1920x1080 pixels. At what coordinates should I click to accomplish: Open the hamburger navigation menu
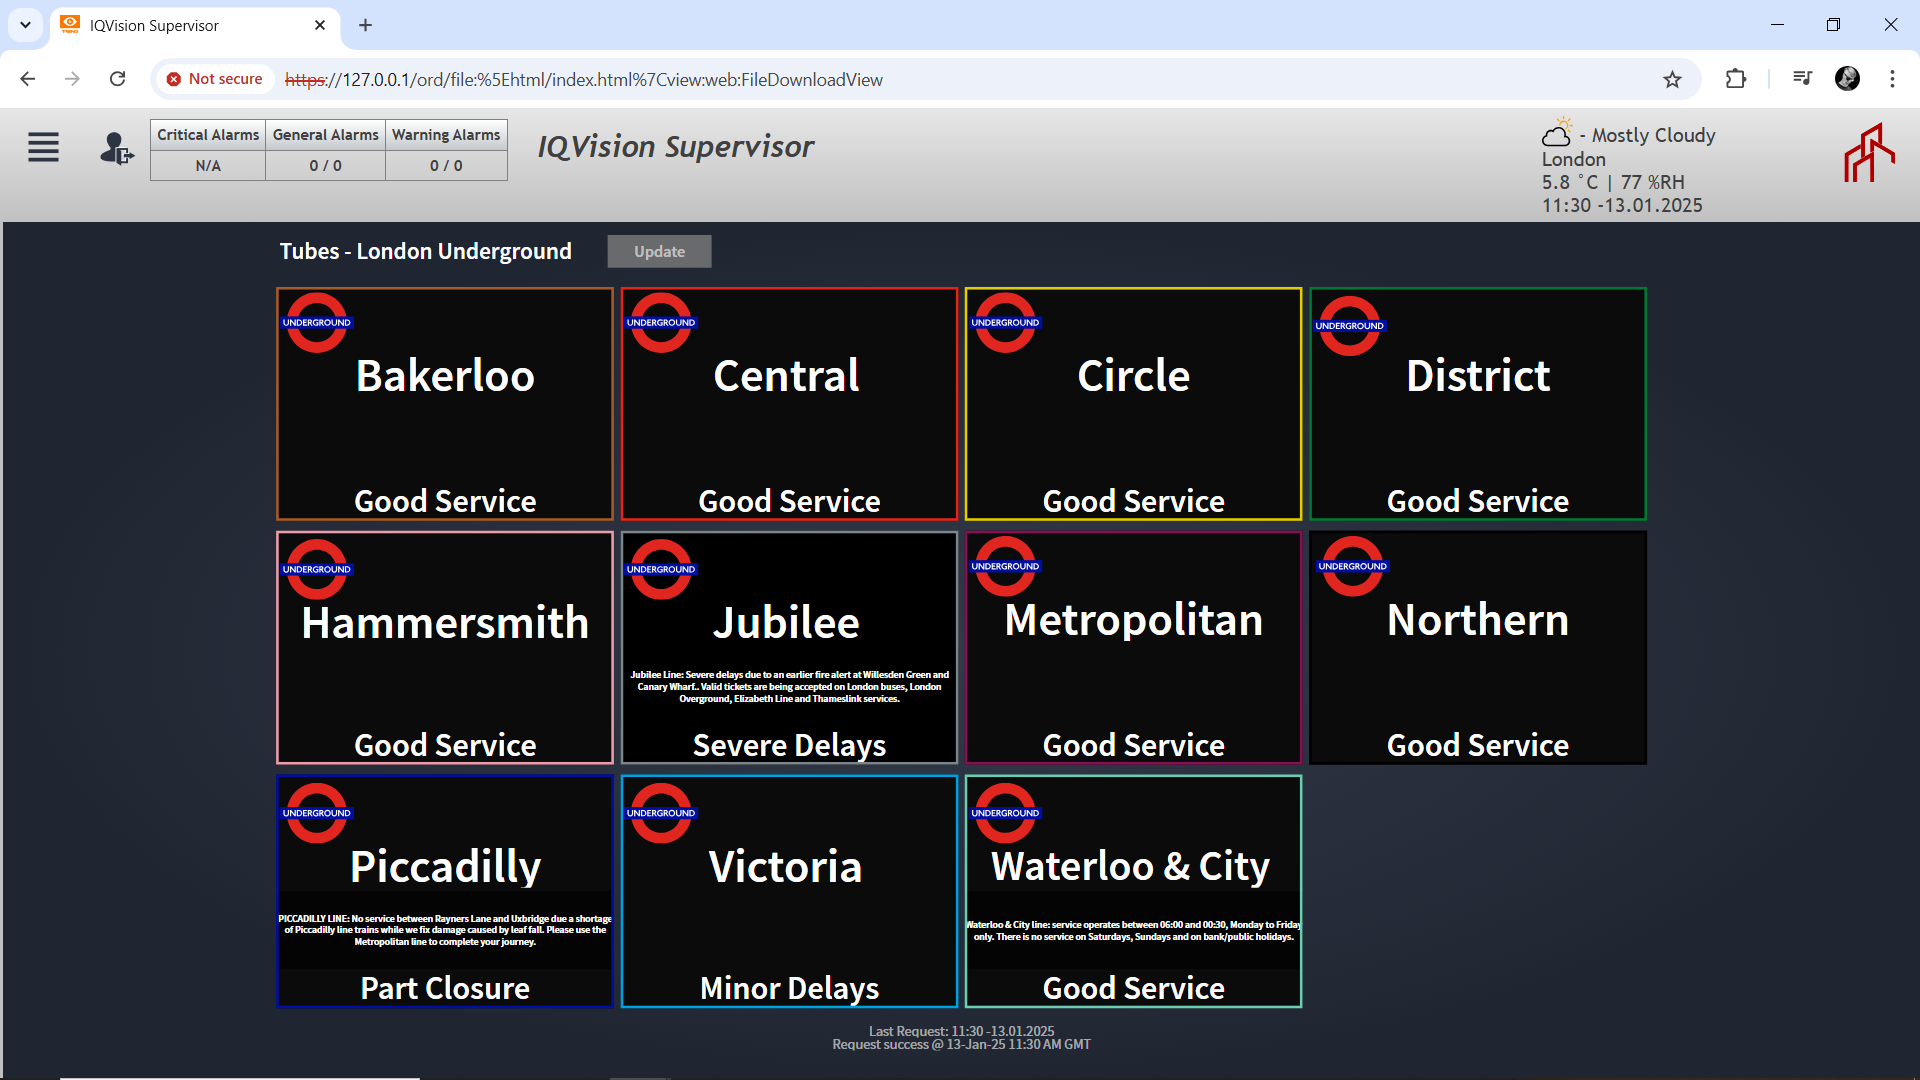(x=43, y=147)
